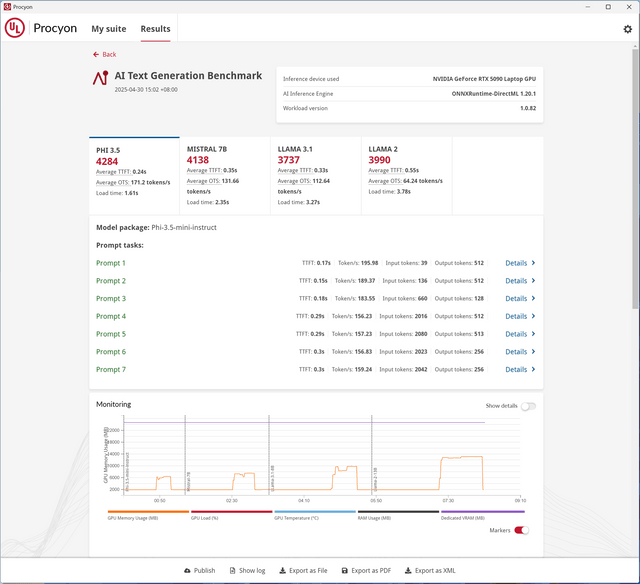The image size is (640, 584).
Task: Expand Prompt 6 details chevron
Action: click(x=533, y=352)
